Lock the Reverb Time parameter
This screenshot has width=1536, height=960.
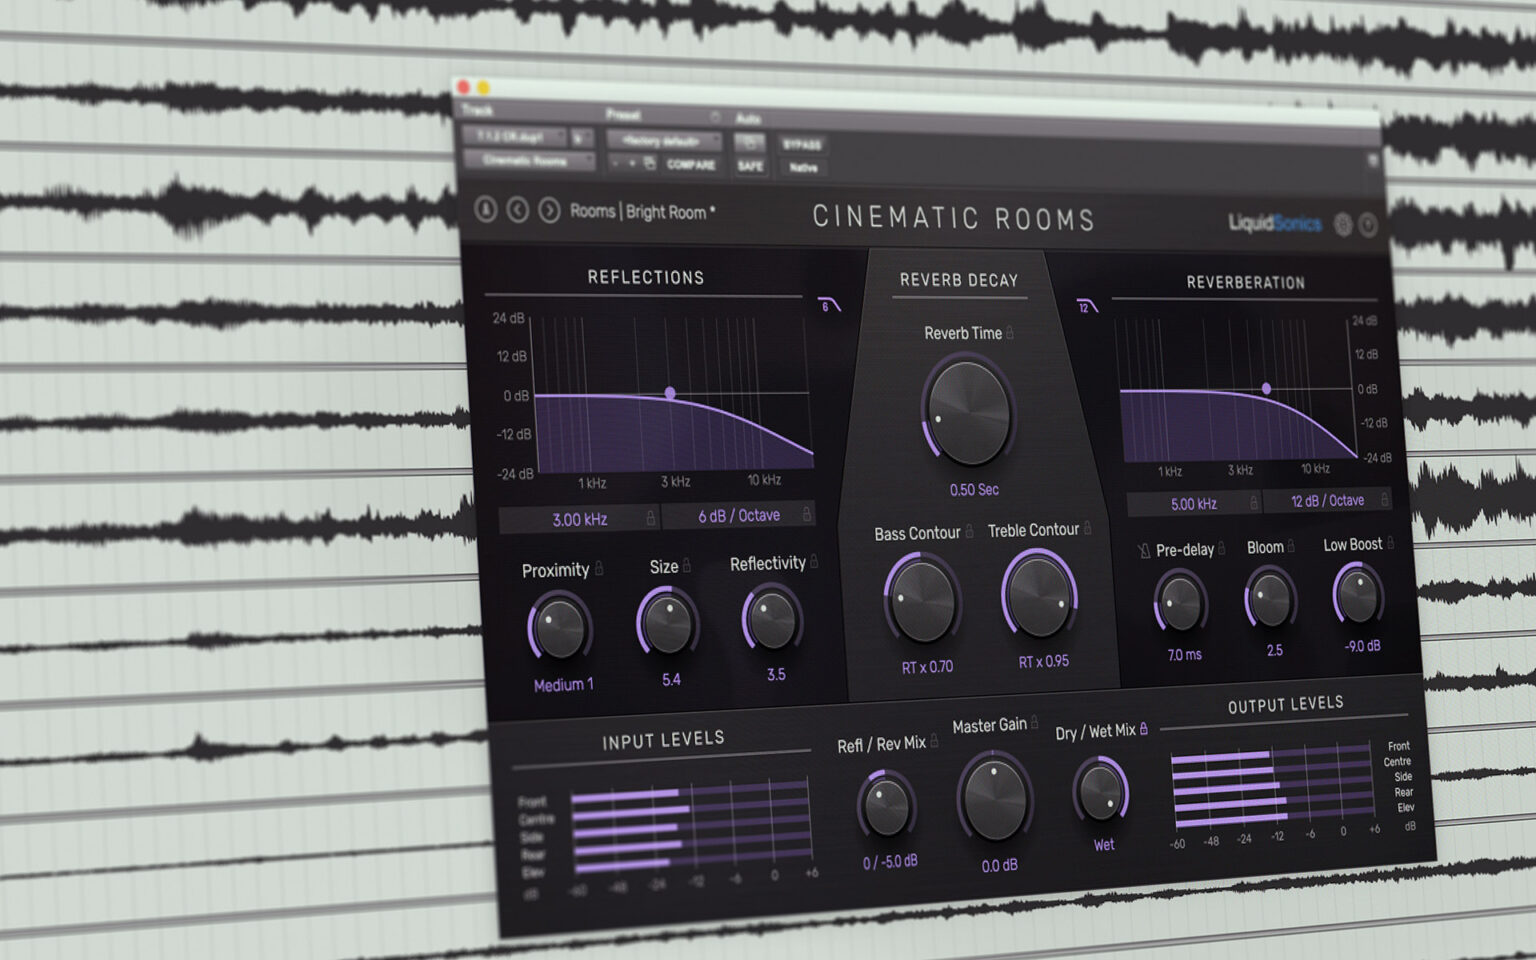(1010, 334)
